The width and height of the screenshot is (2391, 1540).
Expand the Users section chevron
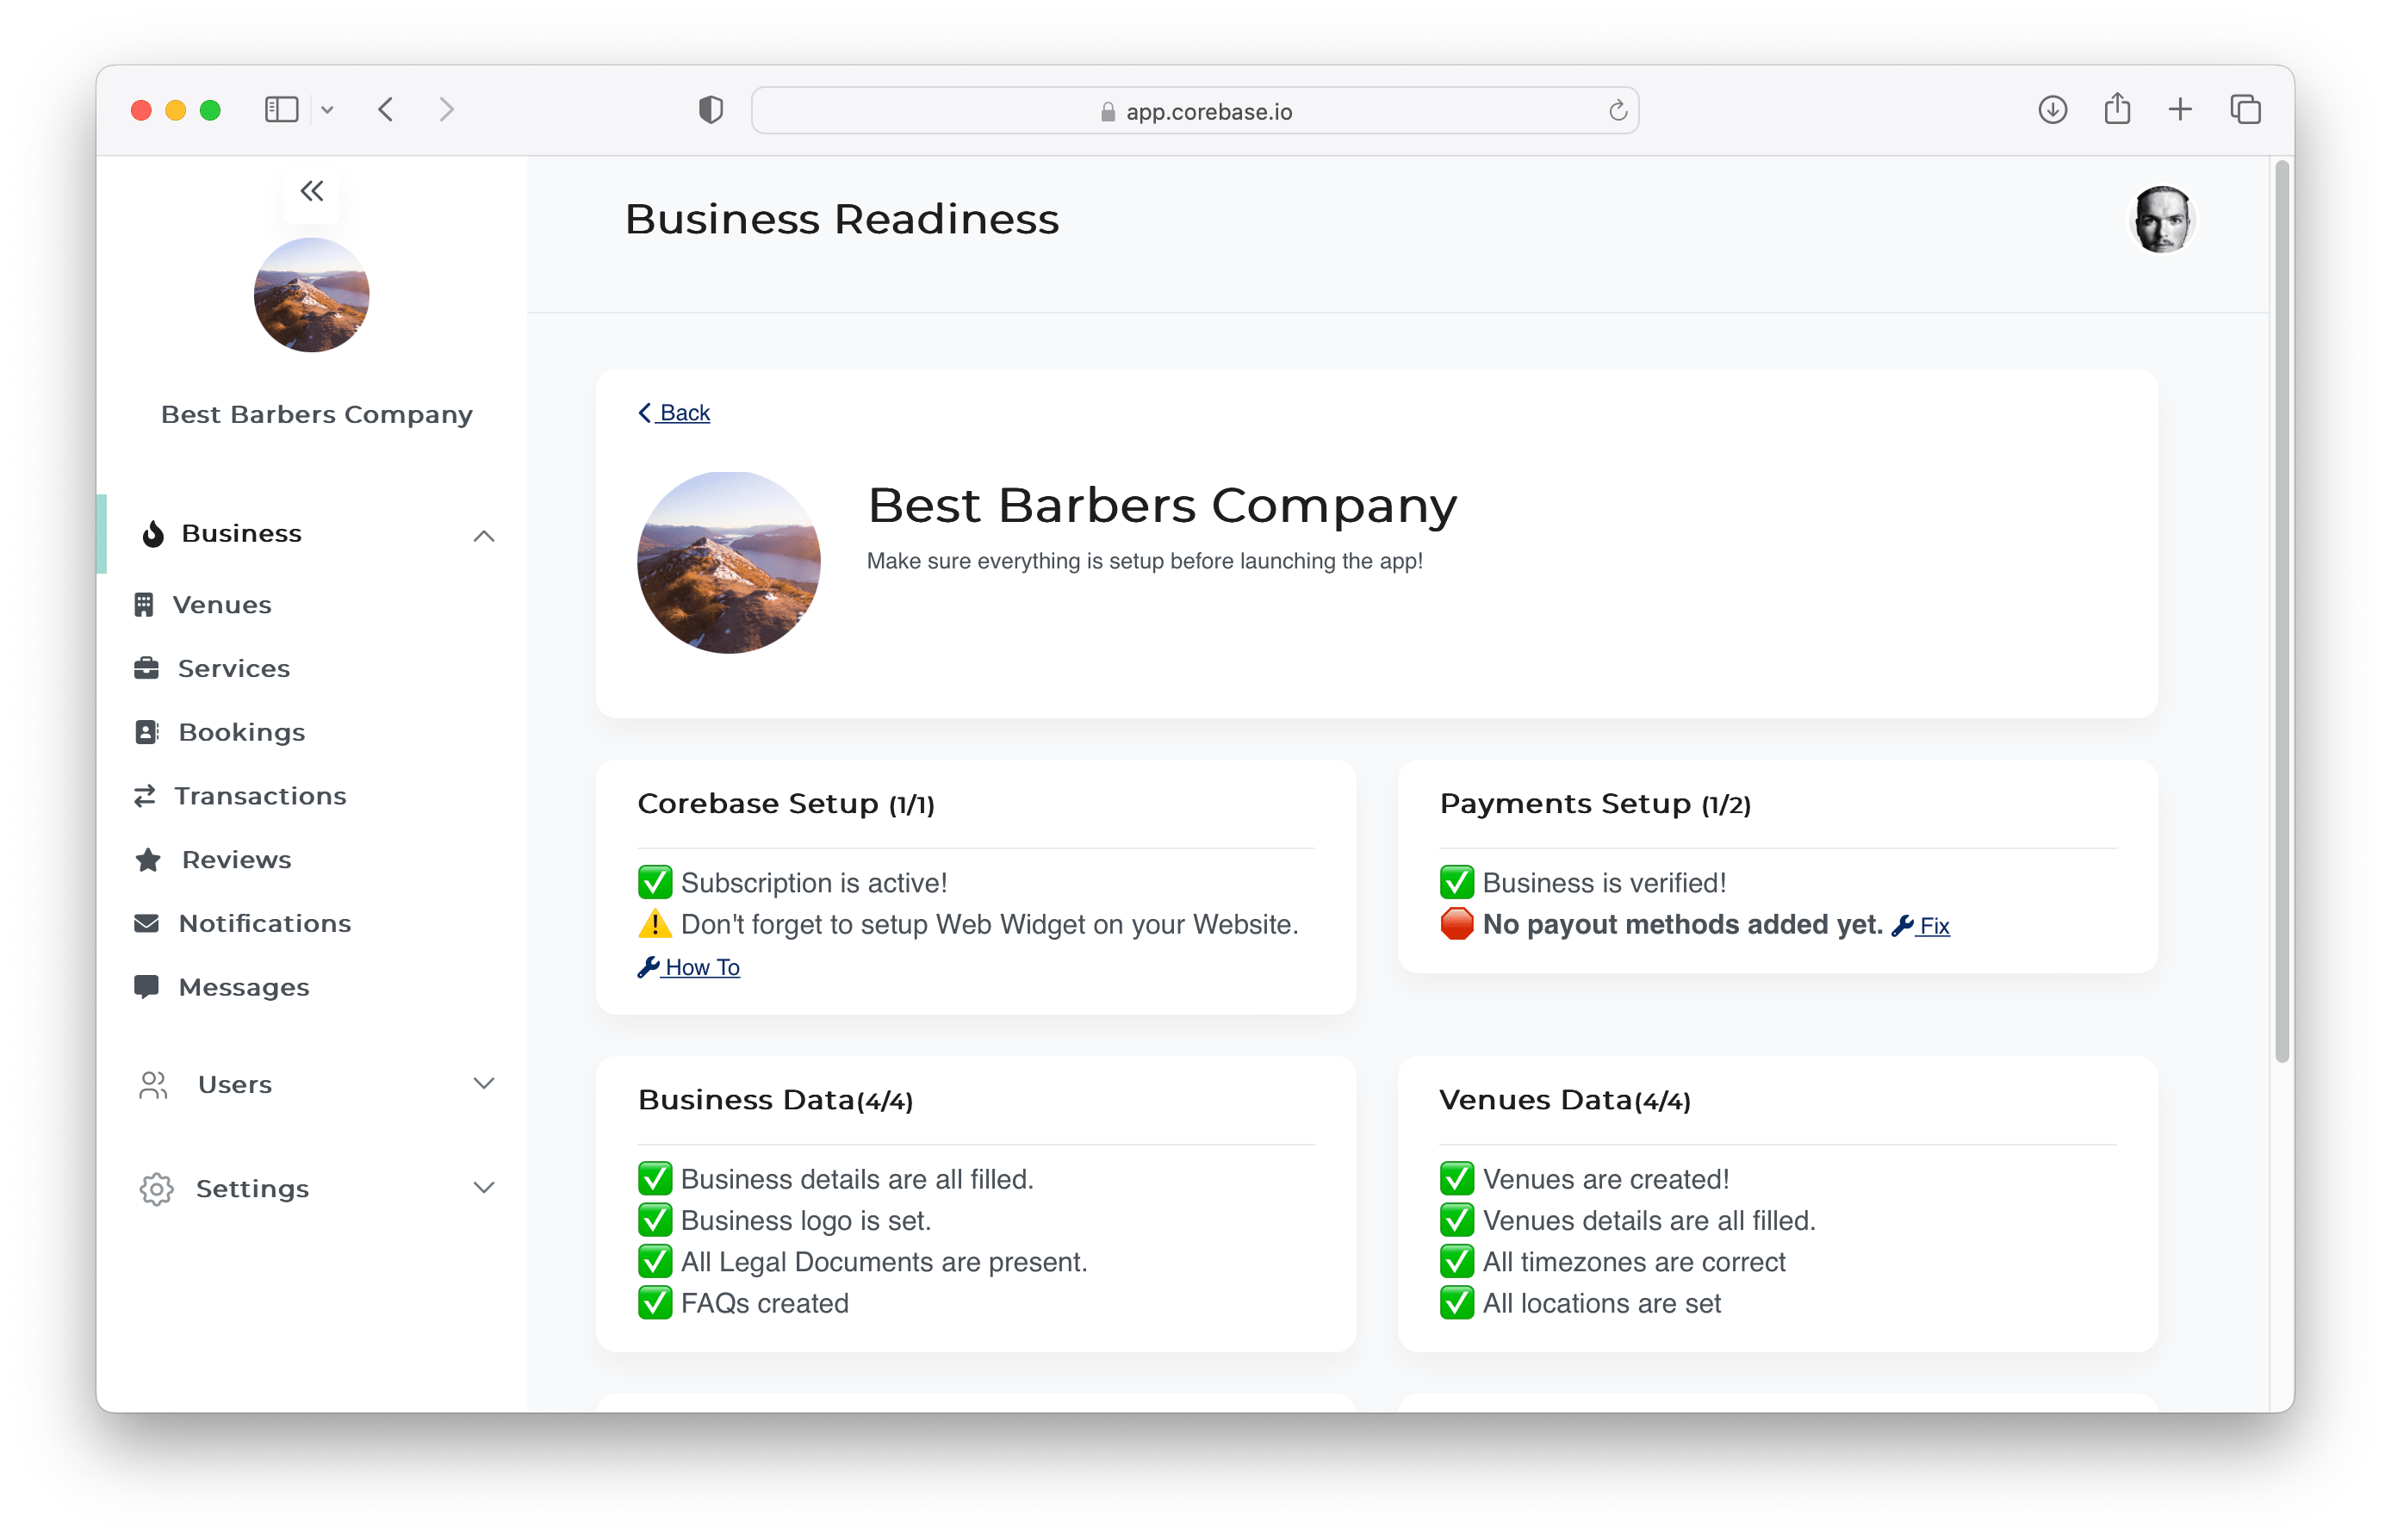click(x=484, y=1084)
